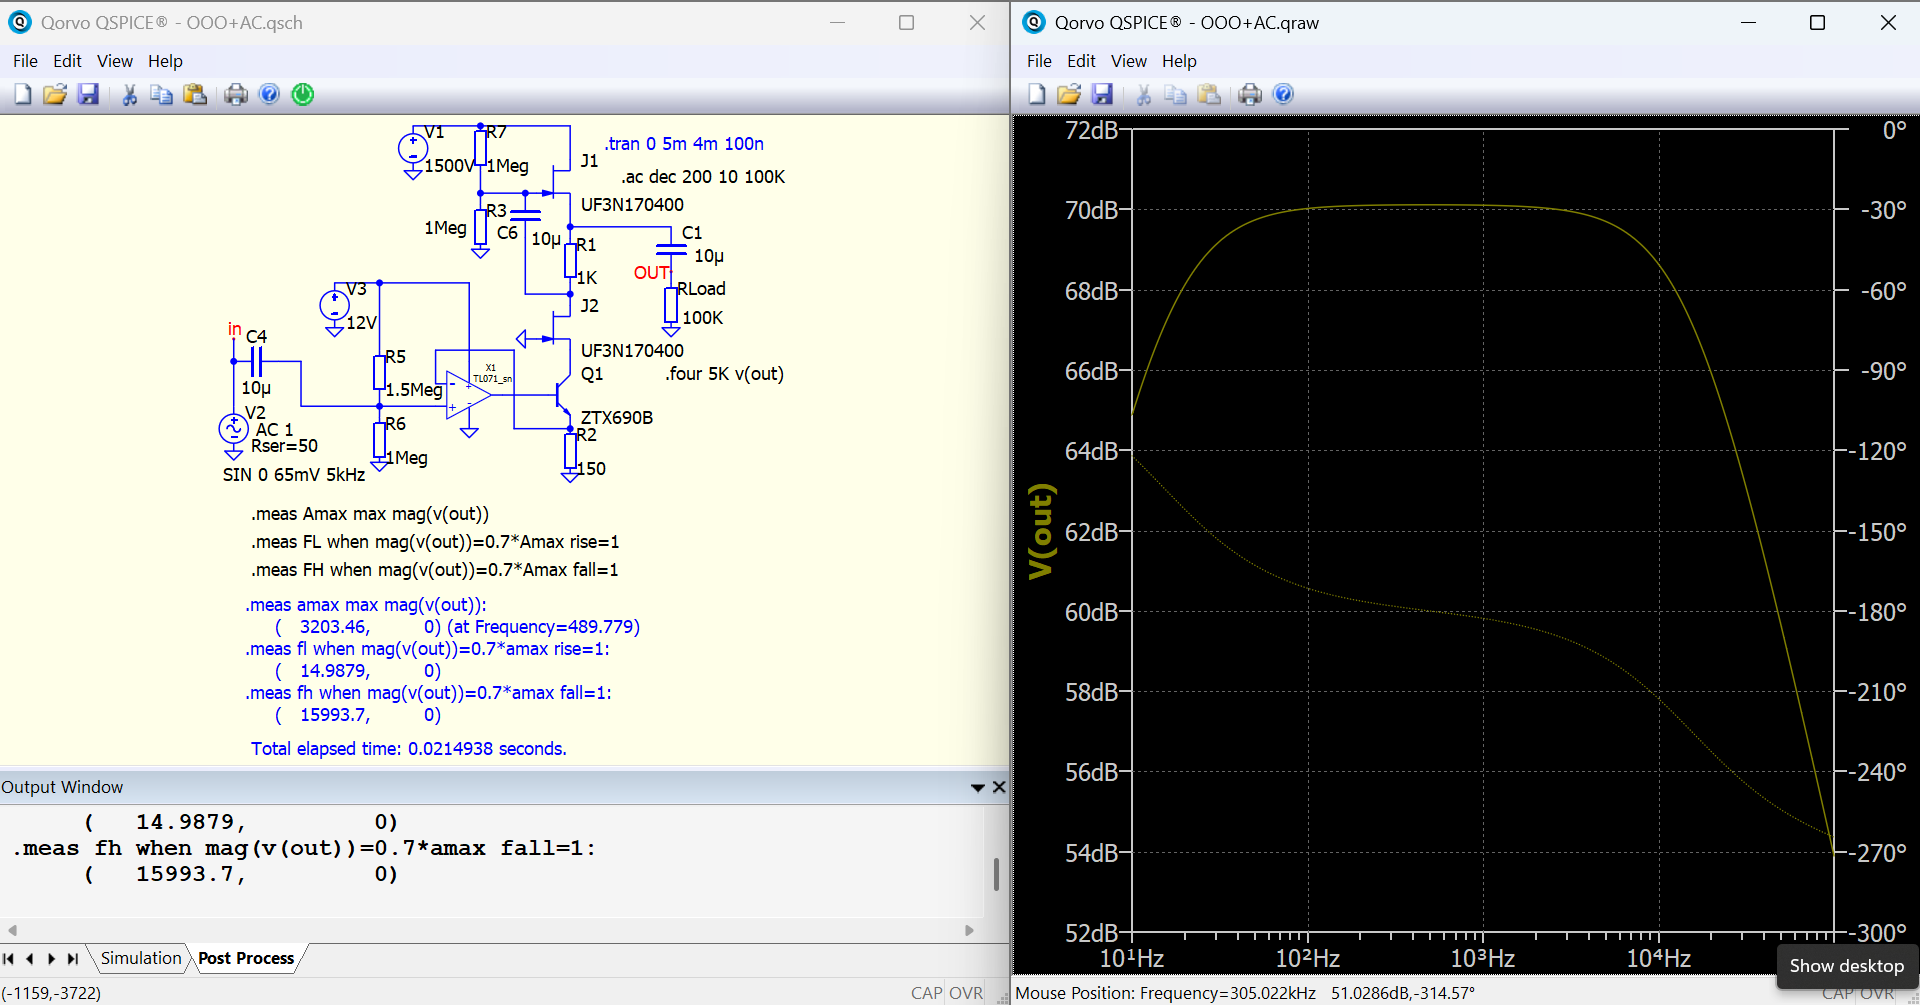The width and height of the screenshot is (1920, 1005).
Task: Open Help menu in schematic window
Action: (x=165, y=61)
